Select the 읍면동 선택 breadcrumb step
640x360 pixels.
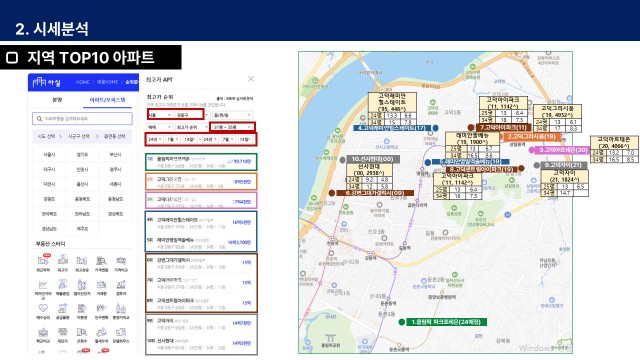114,136
